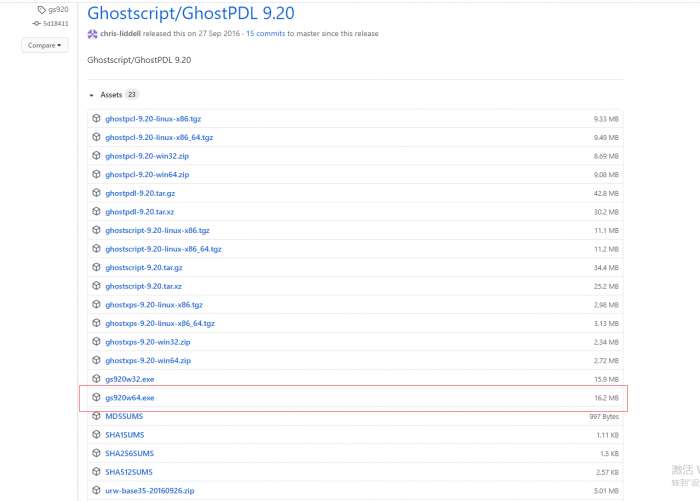The image size is (700, 501).
Task: Download ghostscript-9.20.tar.gz source
Action: [x=144, y=267]
